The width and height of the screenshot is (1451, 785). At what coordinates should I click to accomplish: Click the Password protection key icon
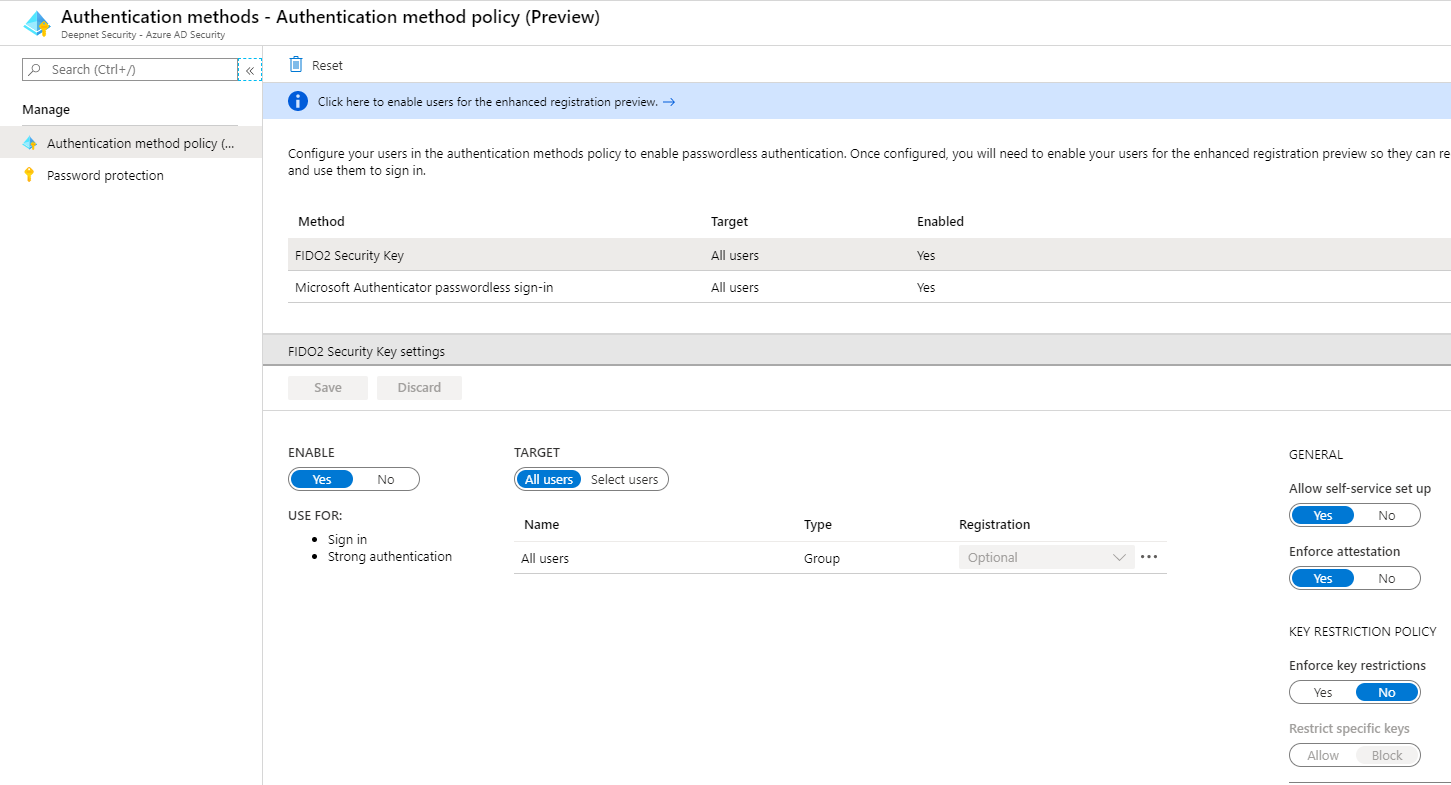29,175
